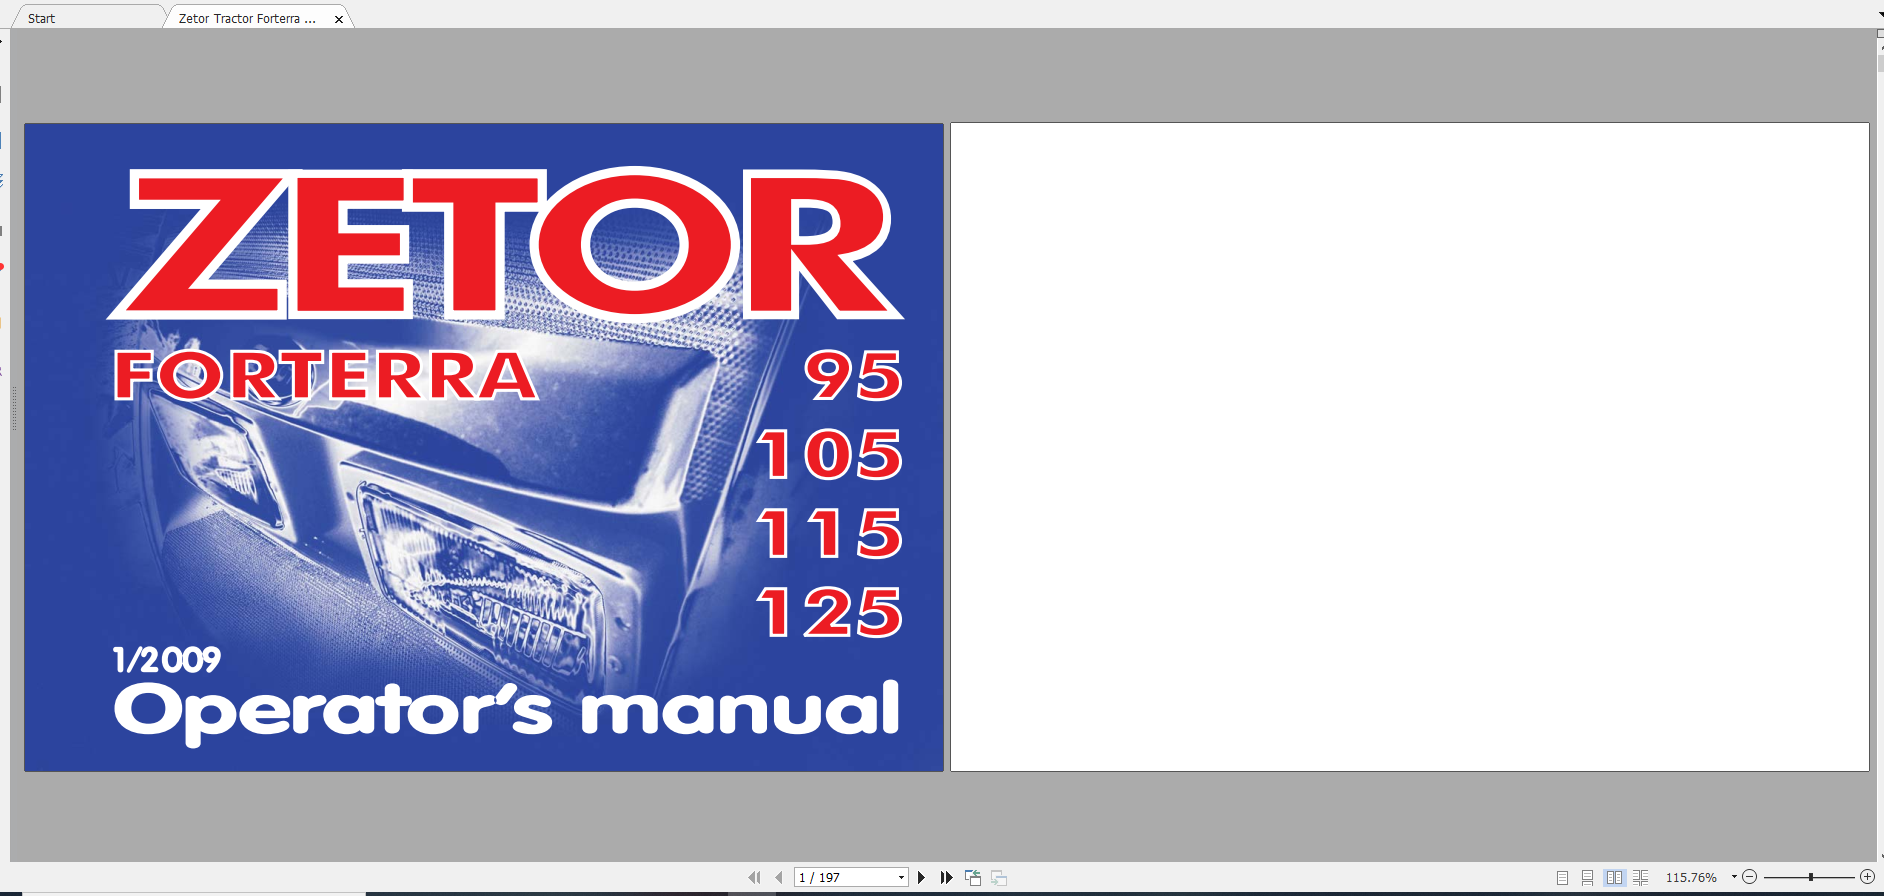Switch to the Start tab
The image size is (1884, 896).
42,18
